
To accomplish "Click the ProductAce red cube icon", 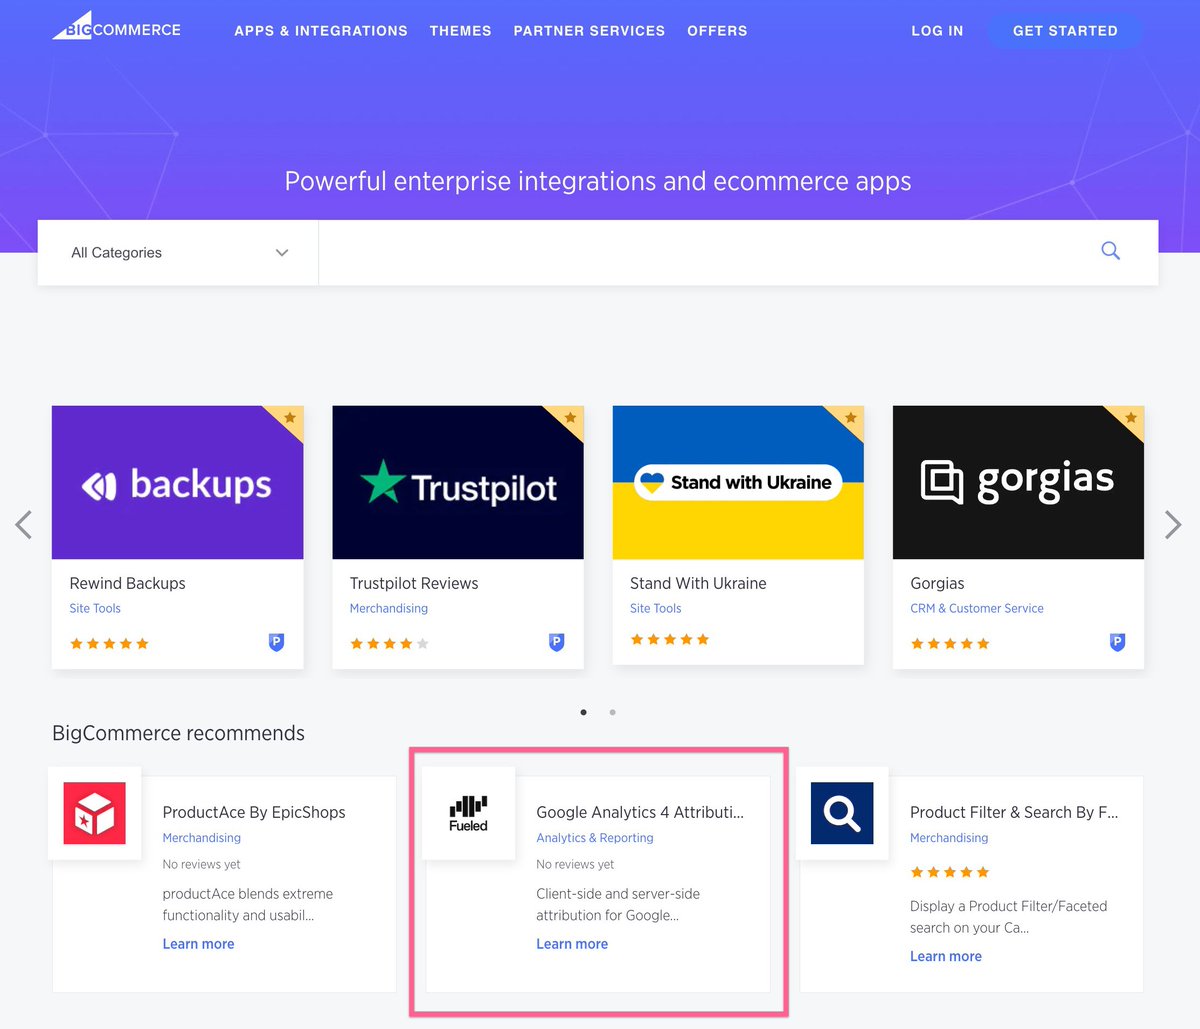I will tap(95, 813).
